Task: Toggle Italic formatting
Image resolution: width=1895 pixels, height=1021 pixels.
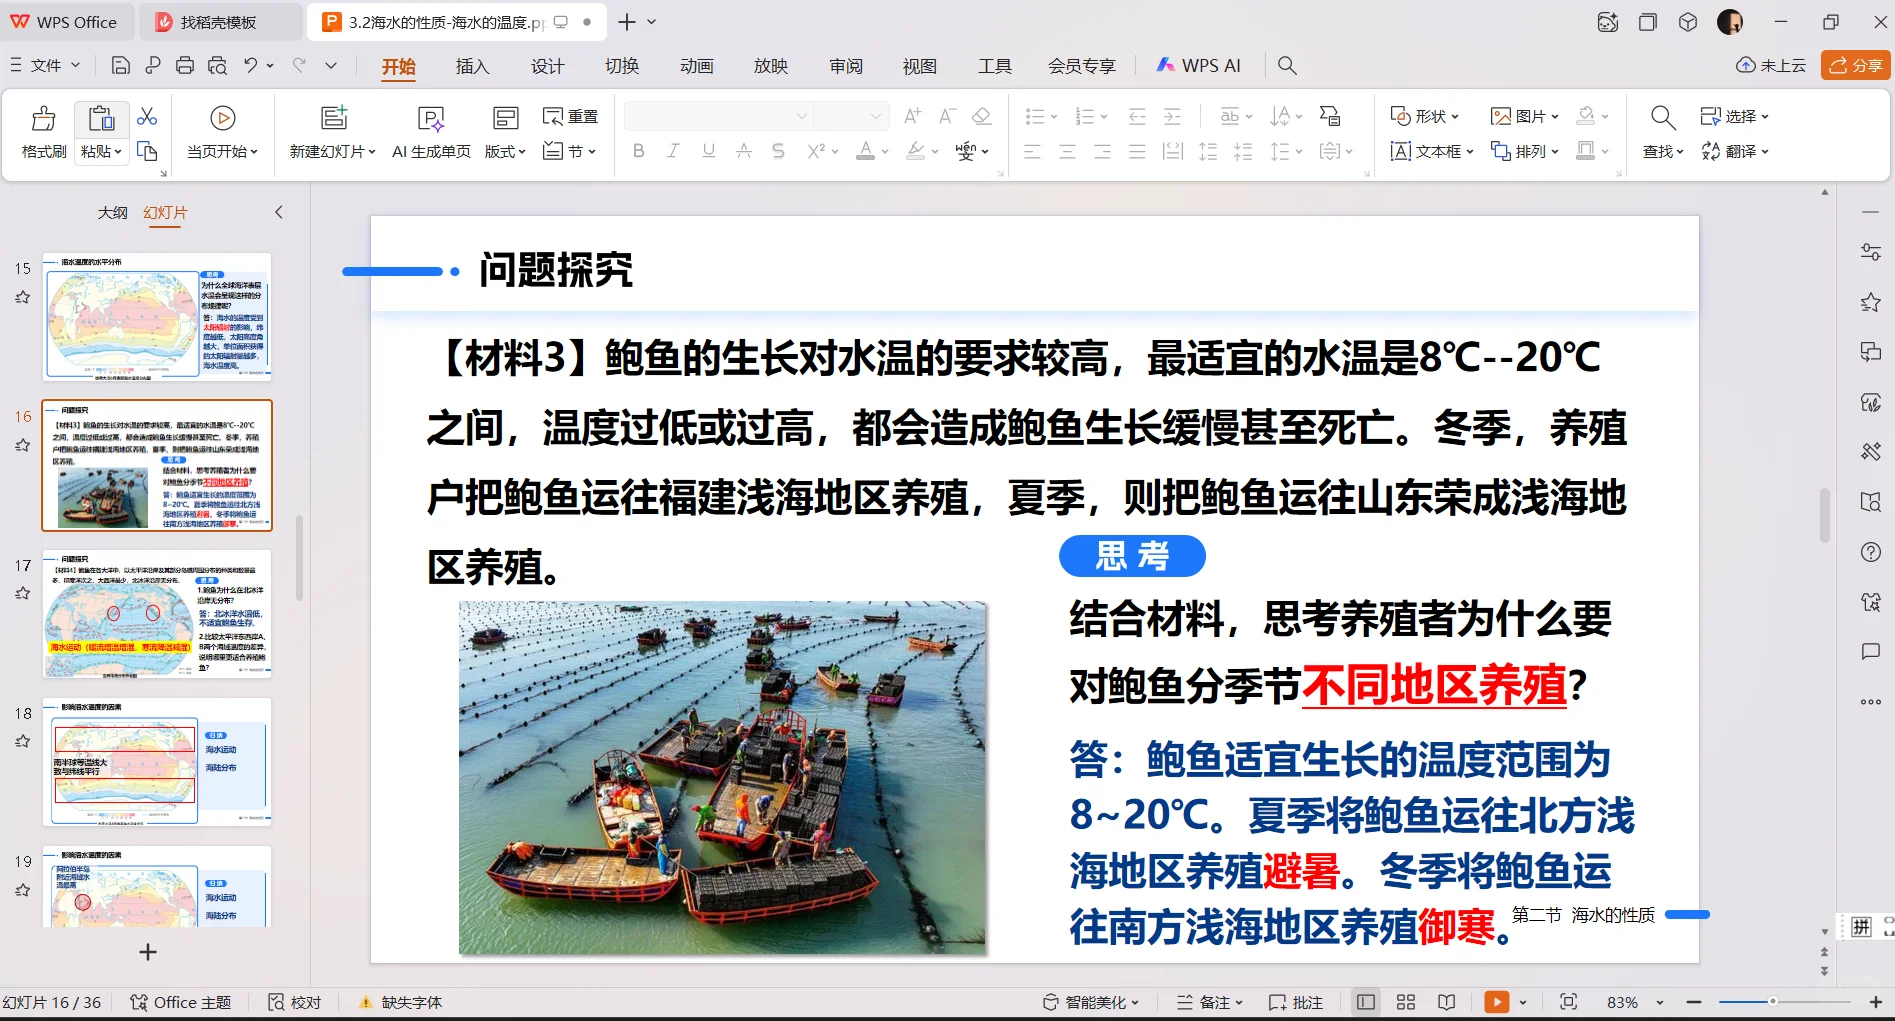Action: click(673, 151)
